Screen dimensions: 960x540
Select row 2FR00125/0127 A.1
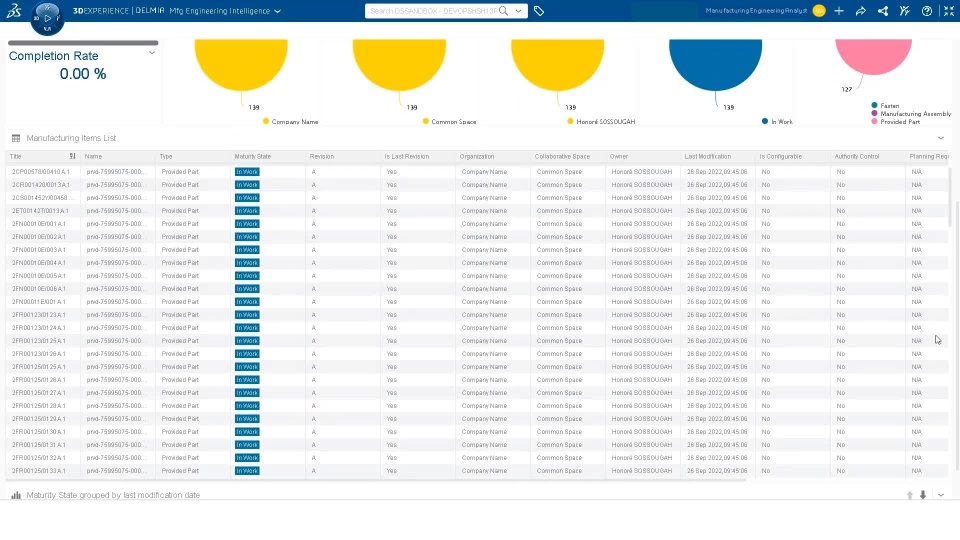[x=477, y=393]
